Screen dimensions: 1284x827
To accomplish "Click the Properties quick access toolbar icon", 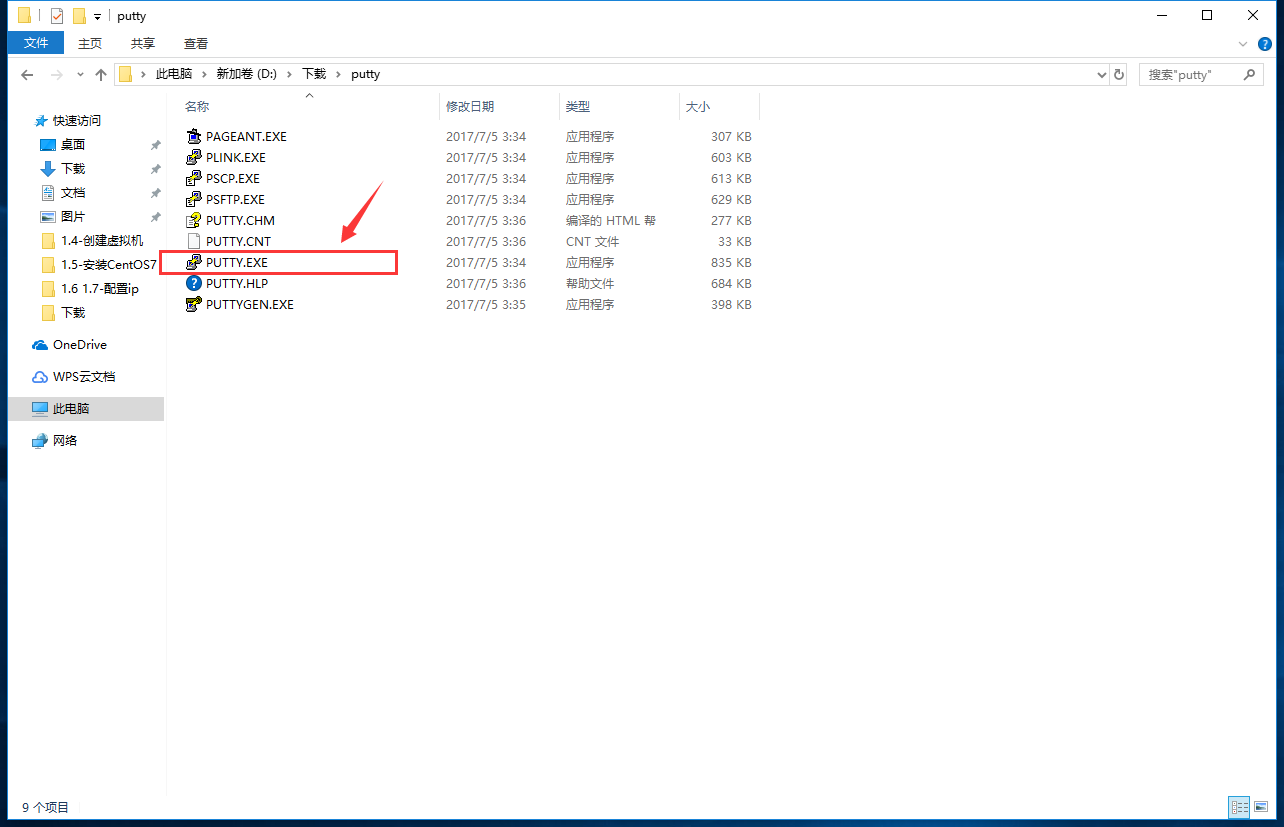I will [57, 16].
